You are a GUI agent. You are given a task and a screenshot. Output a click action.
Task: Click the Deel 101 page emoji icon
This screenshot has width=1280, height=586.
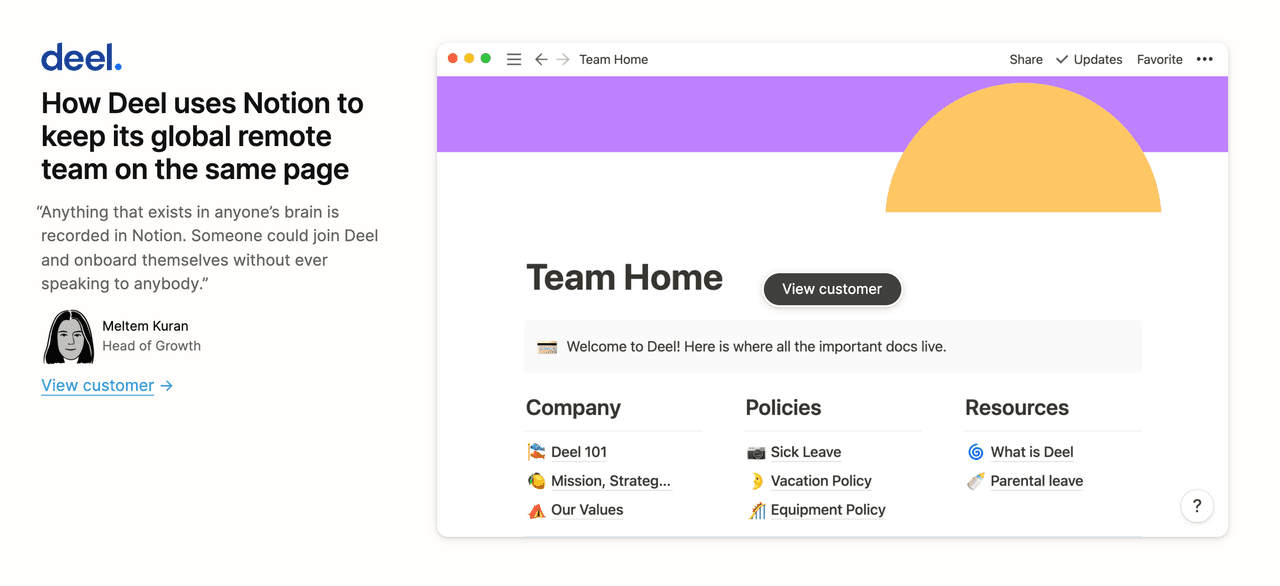tap(537, 452)
